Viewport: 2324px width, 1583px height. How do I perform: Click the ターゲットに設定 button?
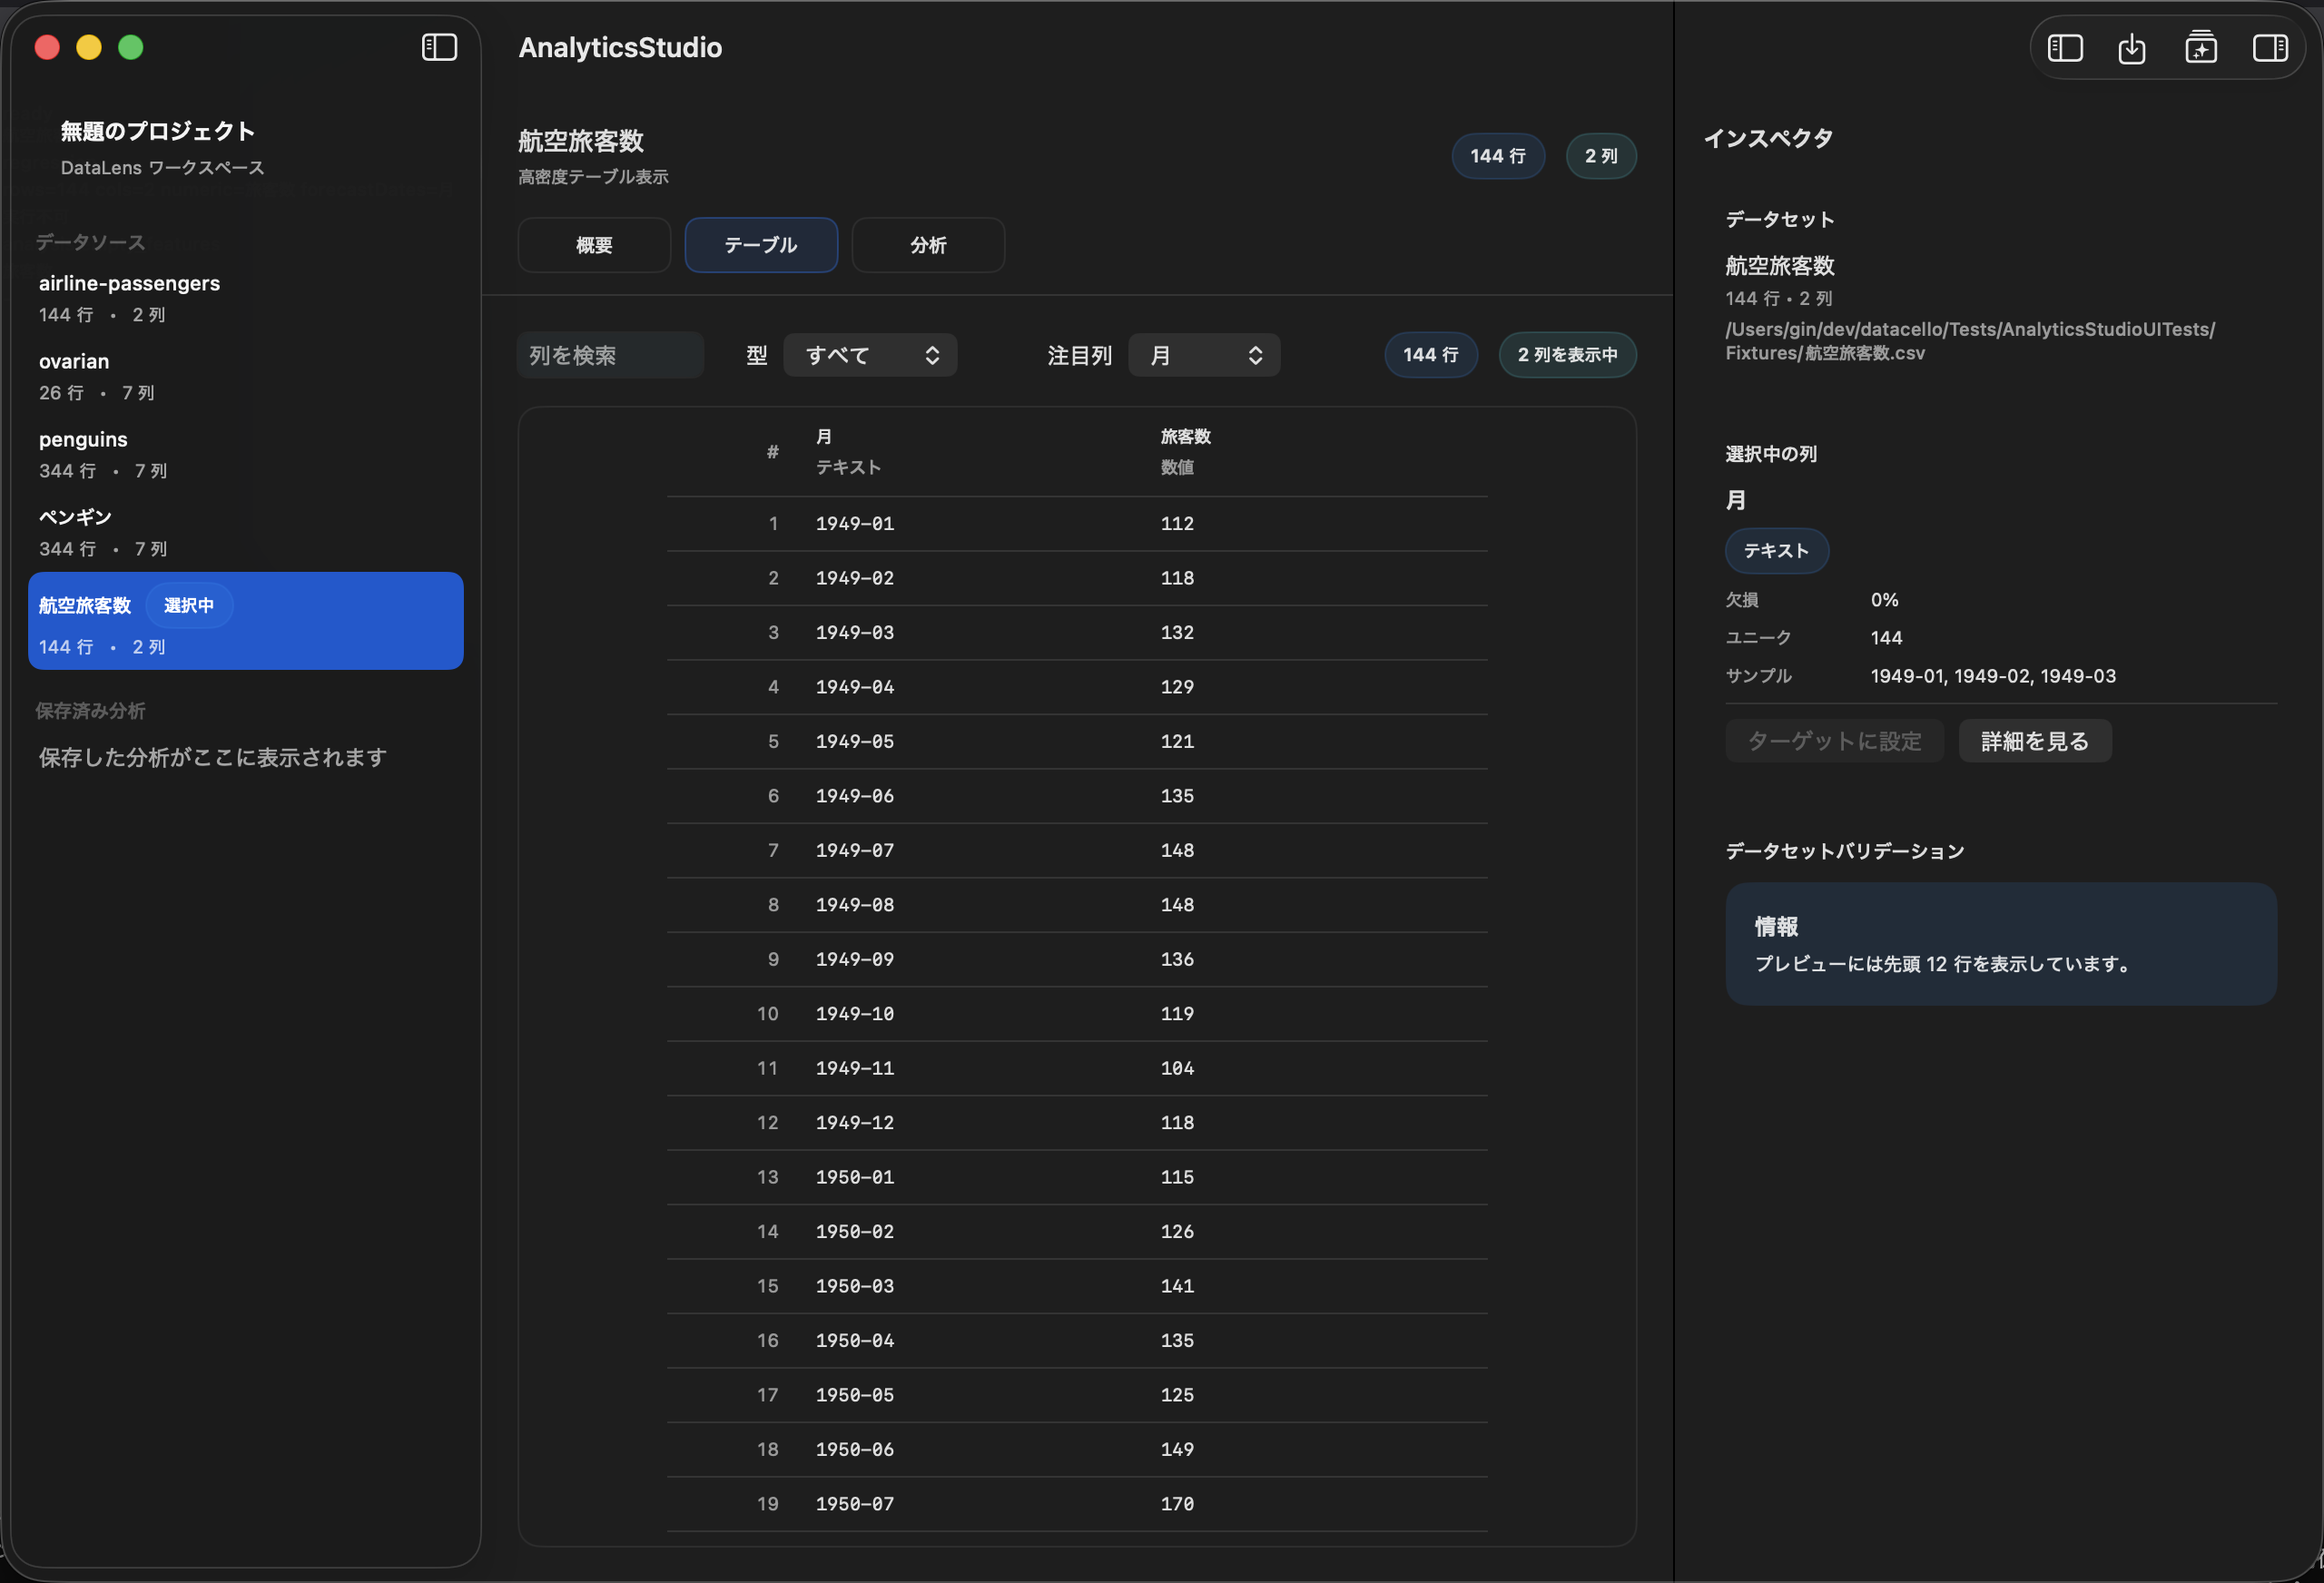[x=1835, y=741]
